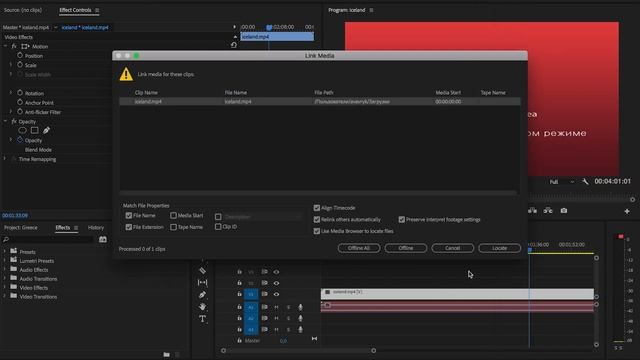Viewport: 640px width, 360px height.
Task: Enable voice-over record on track A1
Action: [x=300, y=307]
